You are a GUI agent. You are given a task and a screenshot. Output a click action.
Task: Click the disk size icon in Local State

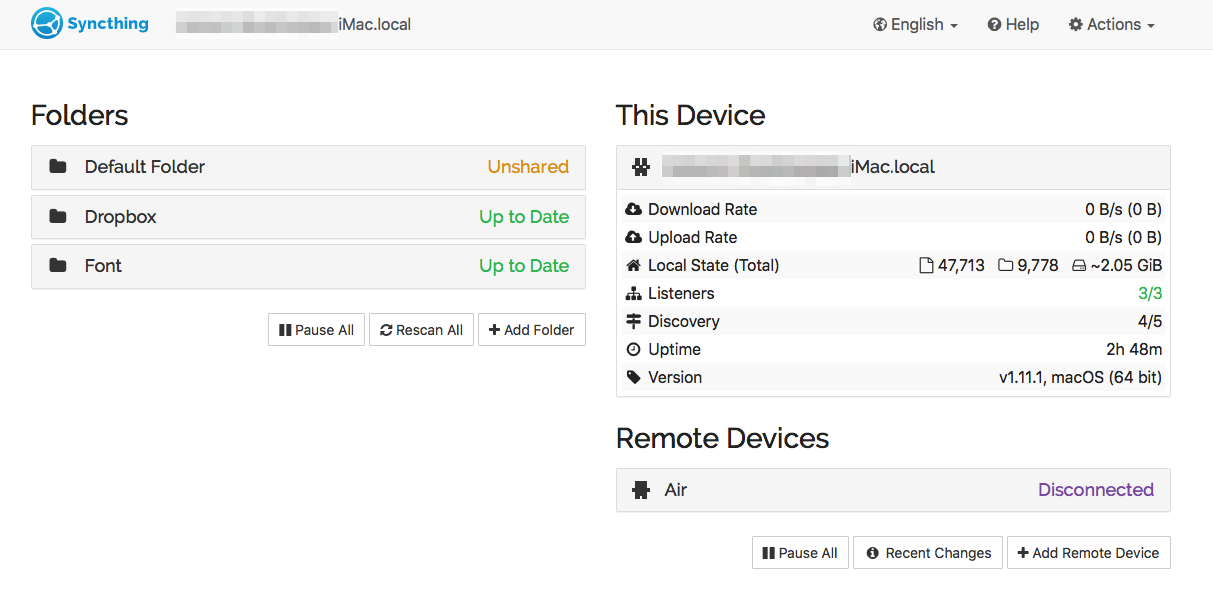[x=1079, y=266]
